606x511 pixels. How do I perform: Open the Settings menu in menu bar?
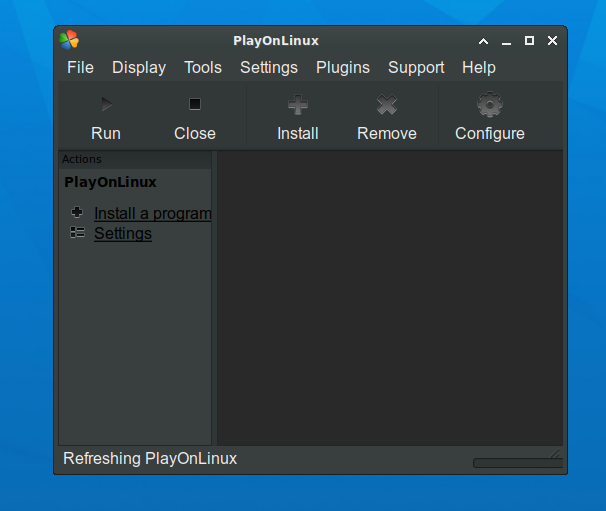(x=269, y=68)
